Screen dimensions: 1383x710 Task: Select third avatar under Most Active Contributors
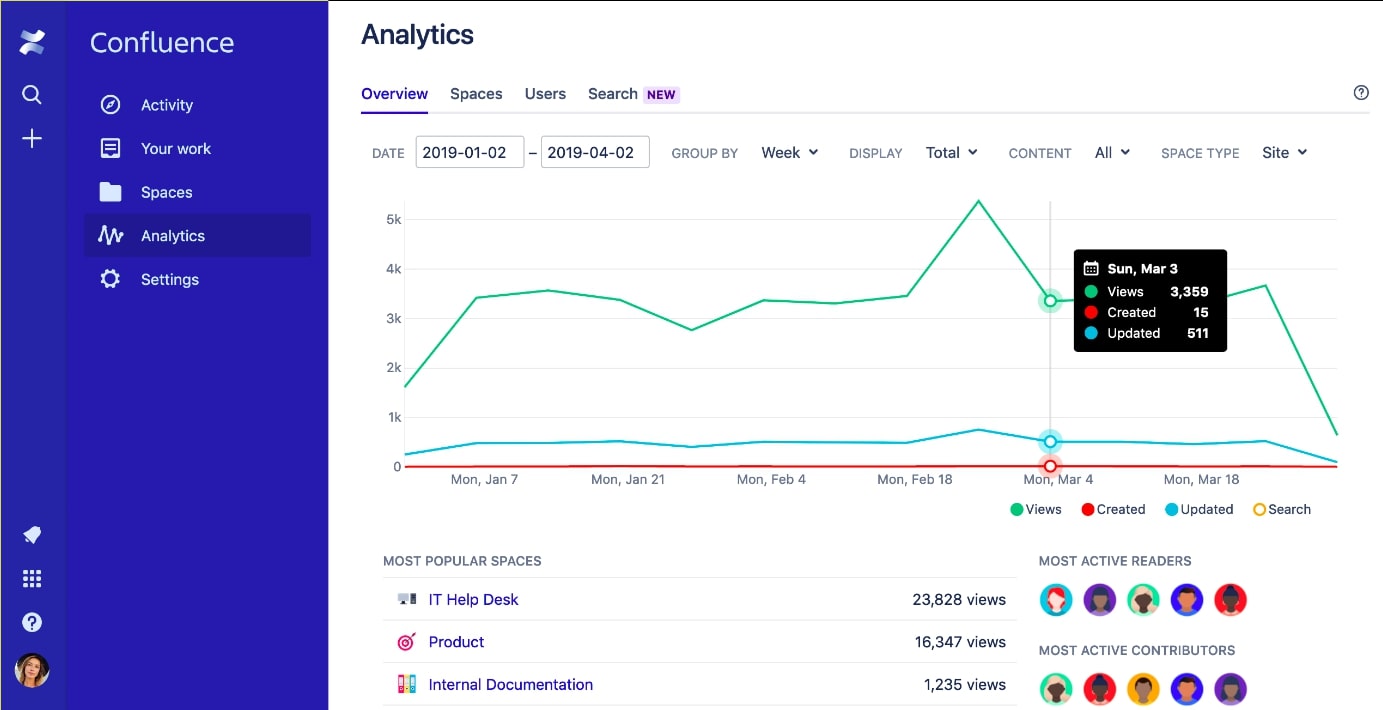pos(1143,689)
